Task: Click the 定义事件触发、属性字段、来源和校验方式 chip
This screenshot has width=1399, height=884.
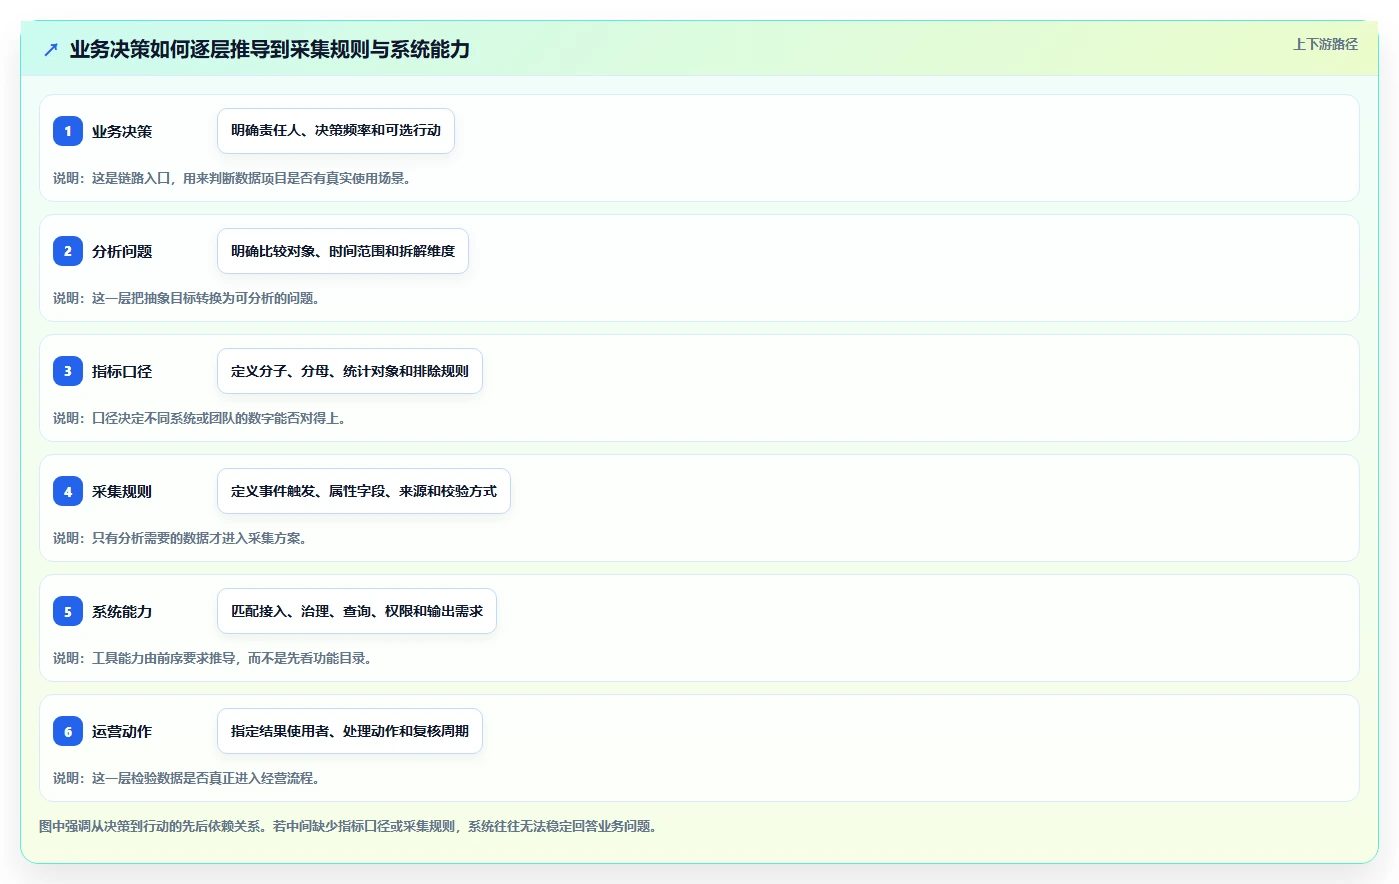Action: 364,491
